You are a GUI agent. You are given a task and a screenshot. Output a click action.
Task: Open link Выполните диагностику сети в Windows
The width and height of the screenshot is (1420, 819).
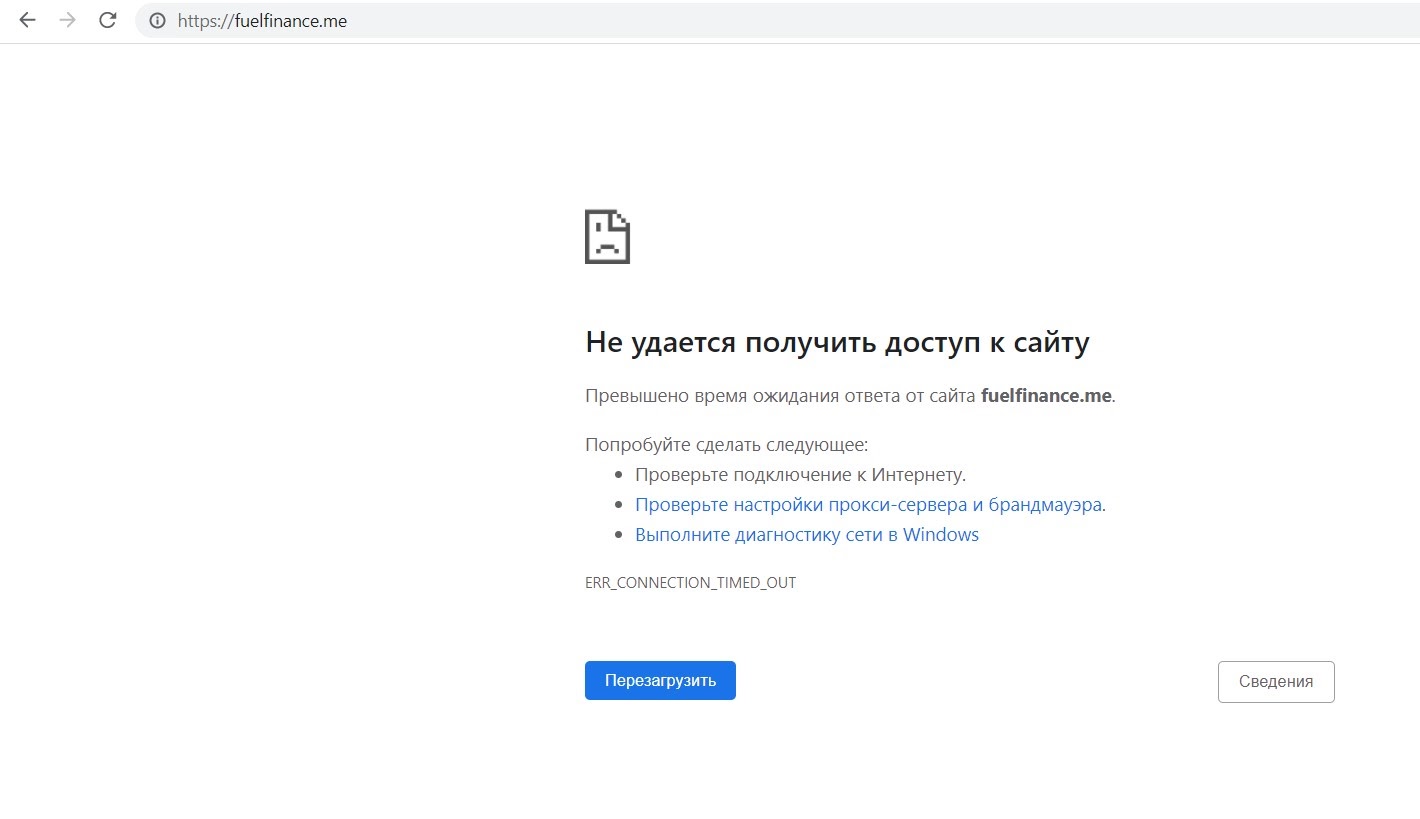(807, 535)
